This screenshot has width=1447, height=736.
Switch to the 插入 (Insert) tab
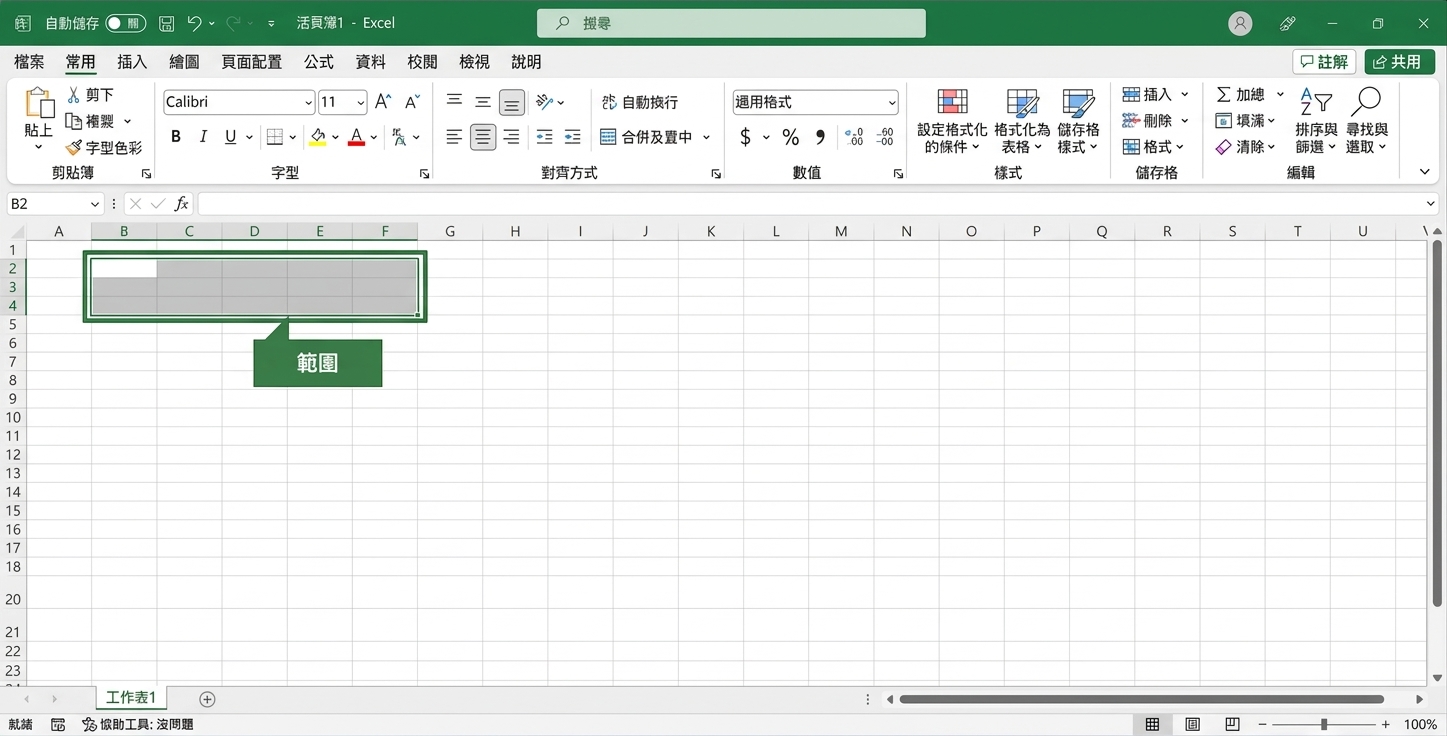point(132,62)
